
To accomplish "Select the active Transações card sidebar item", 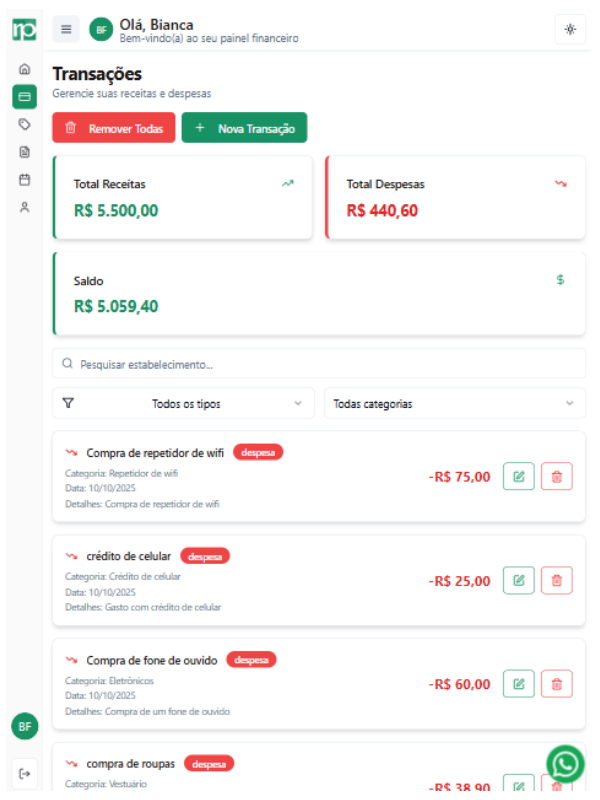I will (25, 97).
